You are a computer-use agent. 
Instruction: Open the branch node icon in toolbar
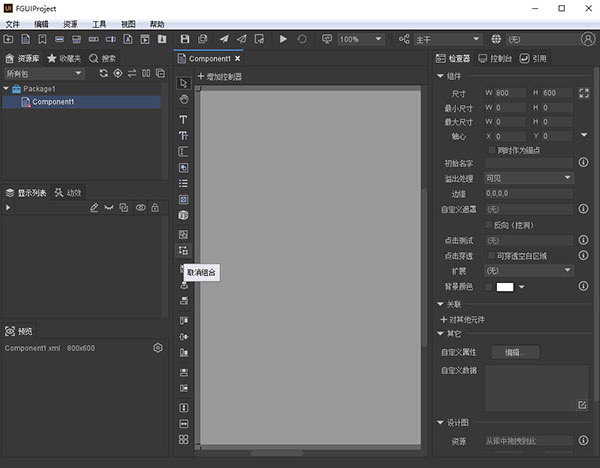[404, 39]
